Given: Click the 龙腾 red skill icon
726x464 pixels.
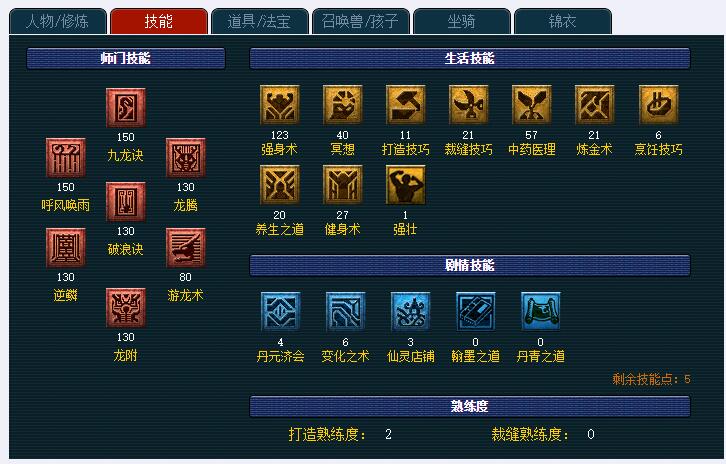Looking at the screenshot, I should (x=185, y=157).
